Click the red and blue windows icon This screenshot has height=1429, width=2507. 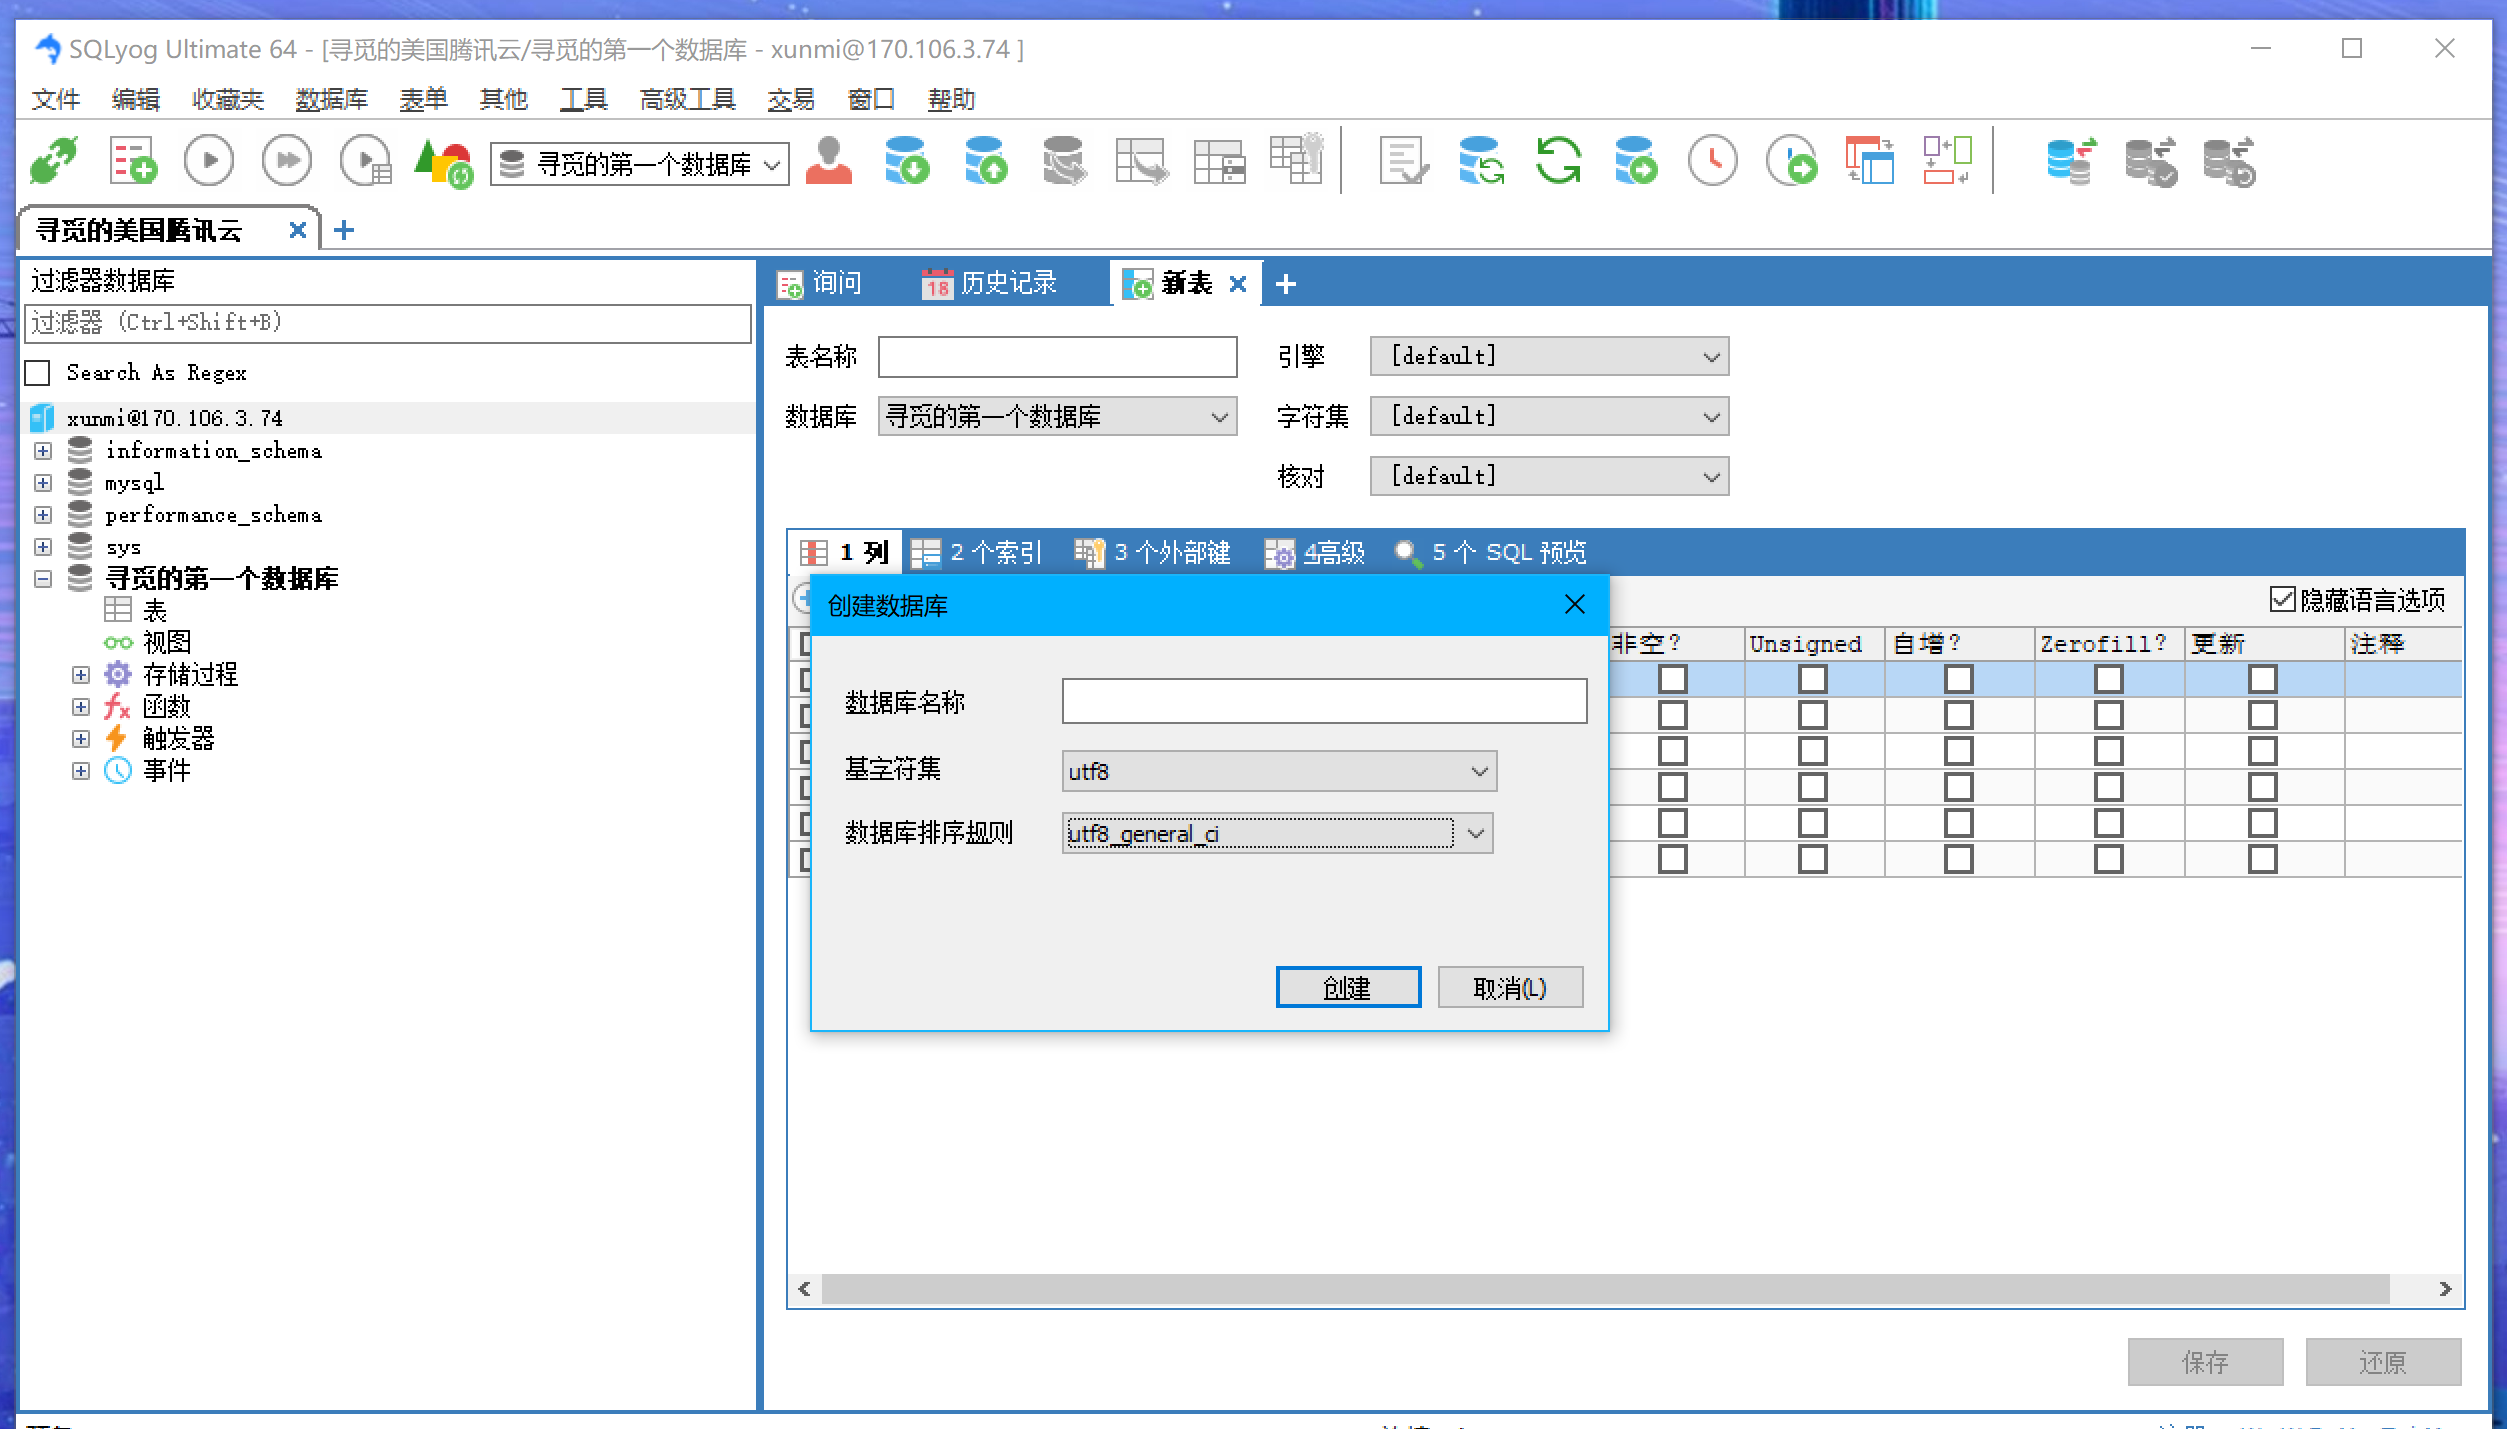pos(1869,161)
